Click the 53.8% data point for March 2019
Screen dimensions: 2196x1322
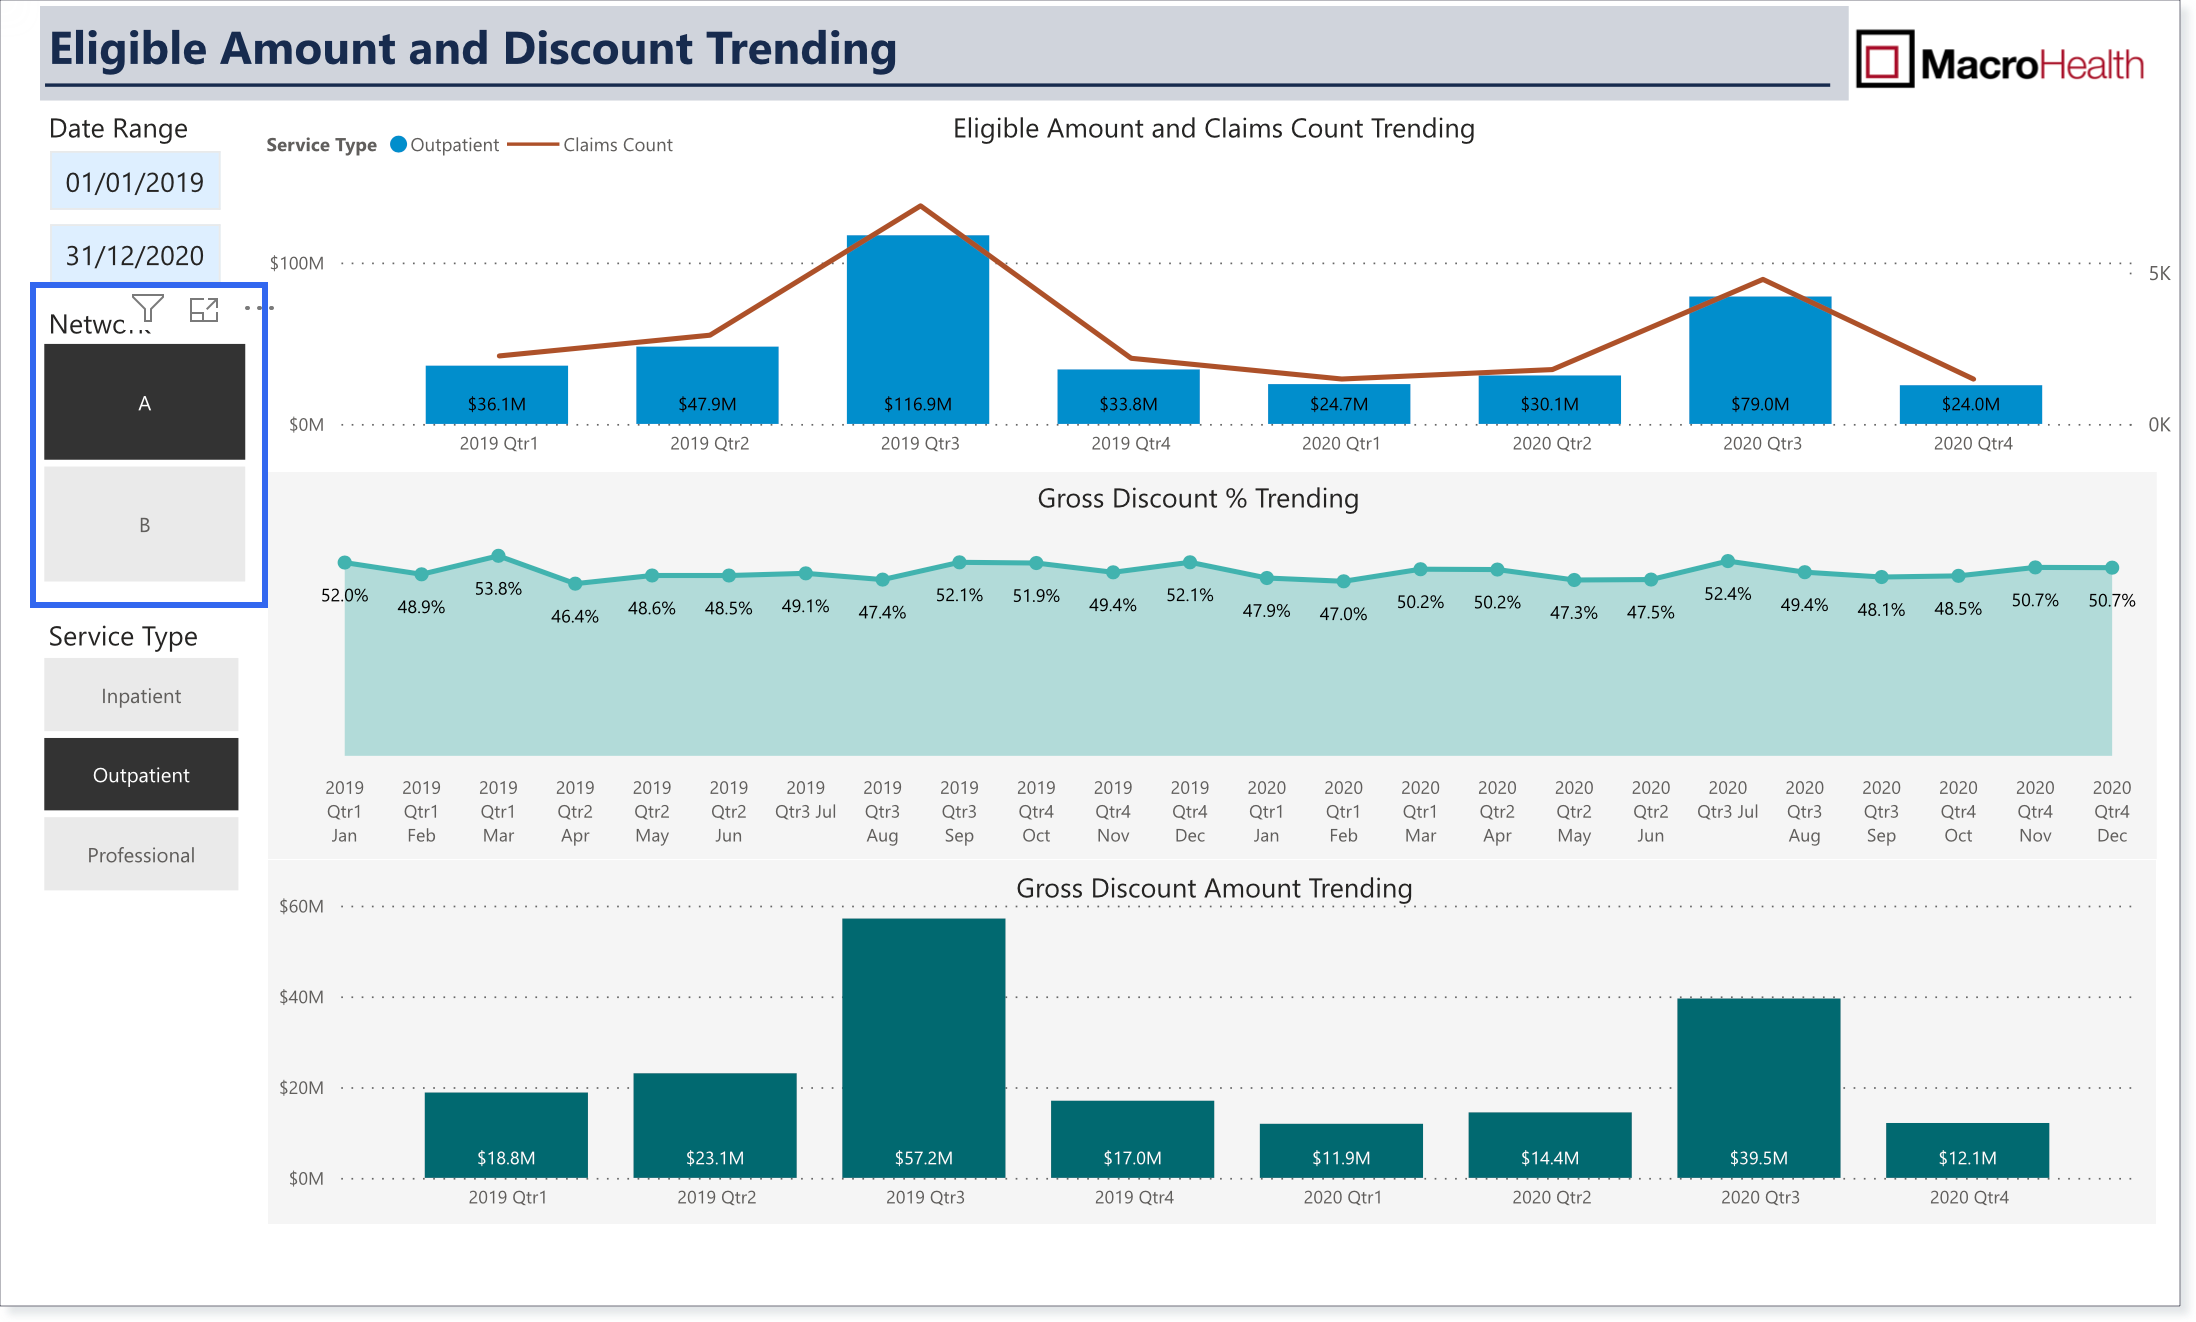click(498, 556)
